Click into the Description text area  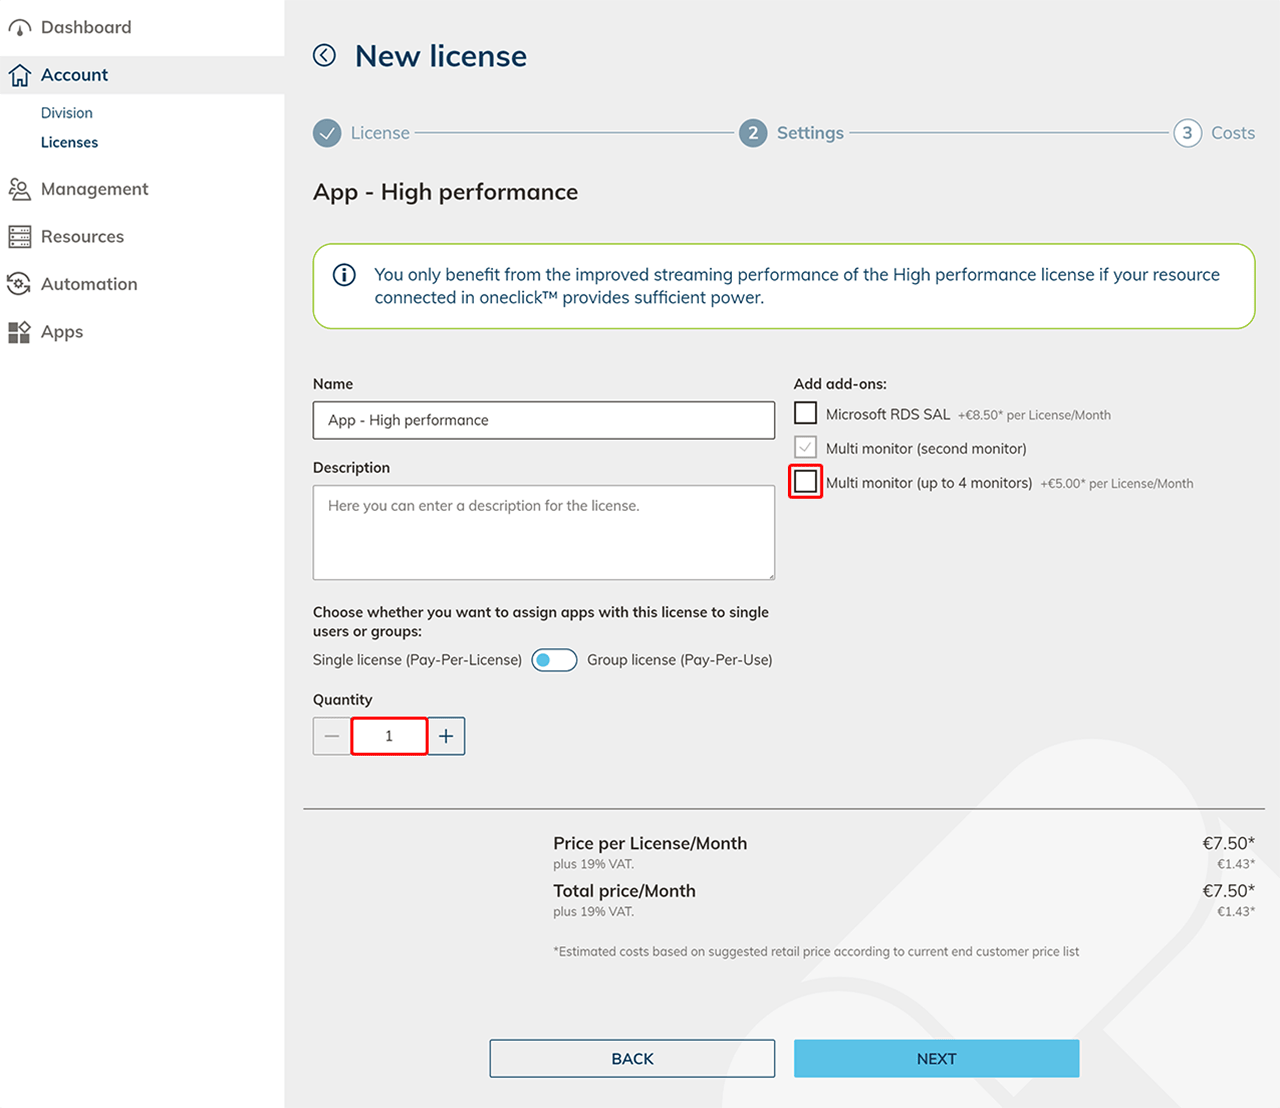point(543,532)
